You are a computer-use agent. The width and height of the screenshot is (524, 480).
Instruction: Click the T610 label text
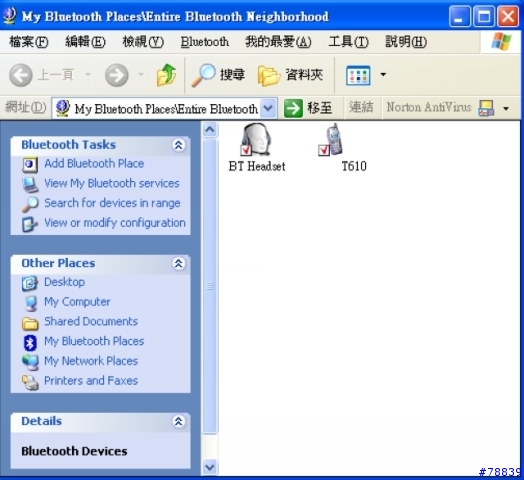coord(354,166)
